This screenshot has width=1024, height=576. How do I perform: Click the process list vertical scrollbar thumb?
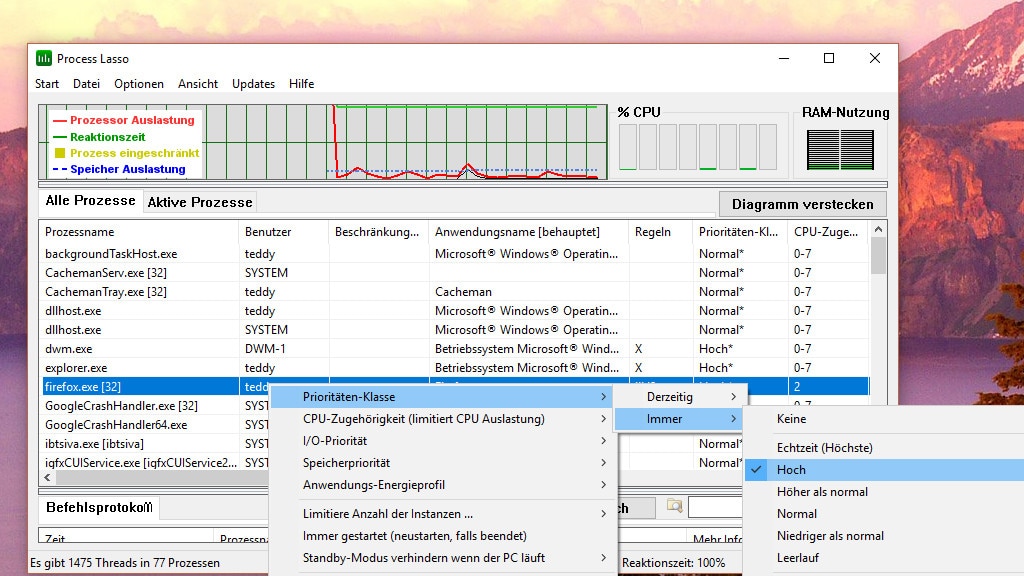[878, 255]
